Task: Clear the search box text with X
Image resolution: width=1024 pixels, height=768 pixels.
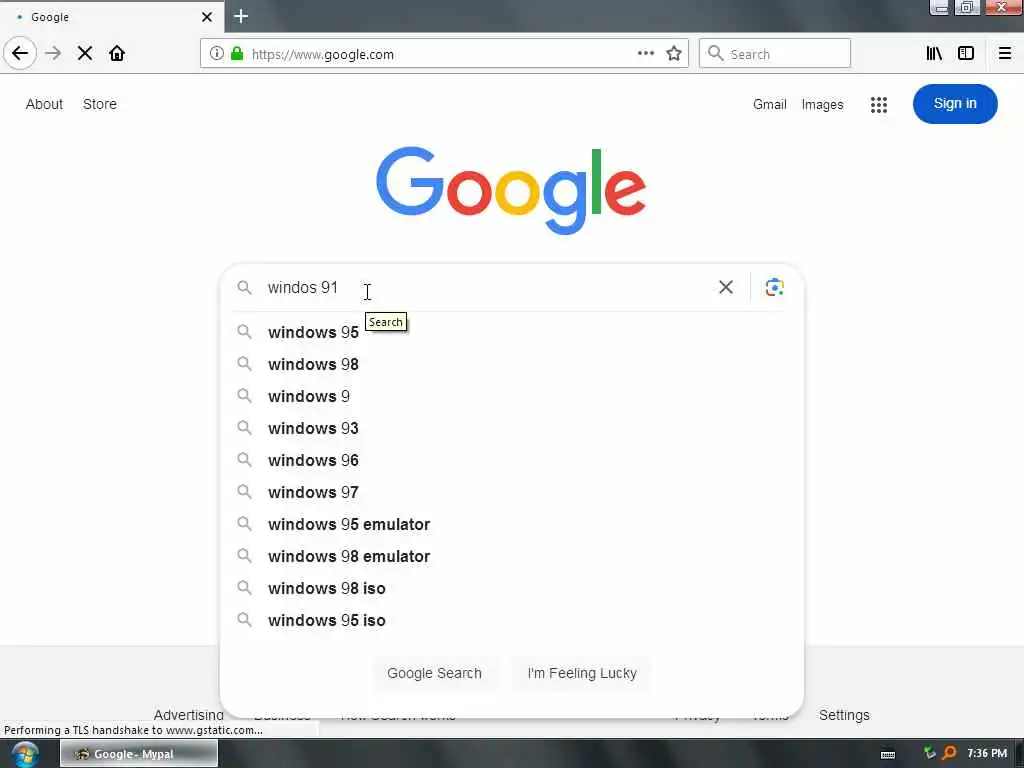Action: pyautogui.click(x=726, y=287)
